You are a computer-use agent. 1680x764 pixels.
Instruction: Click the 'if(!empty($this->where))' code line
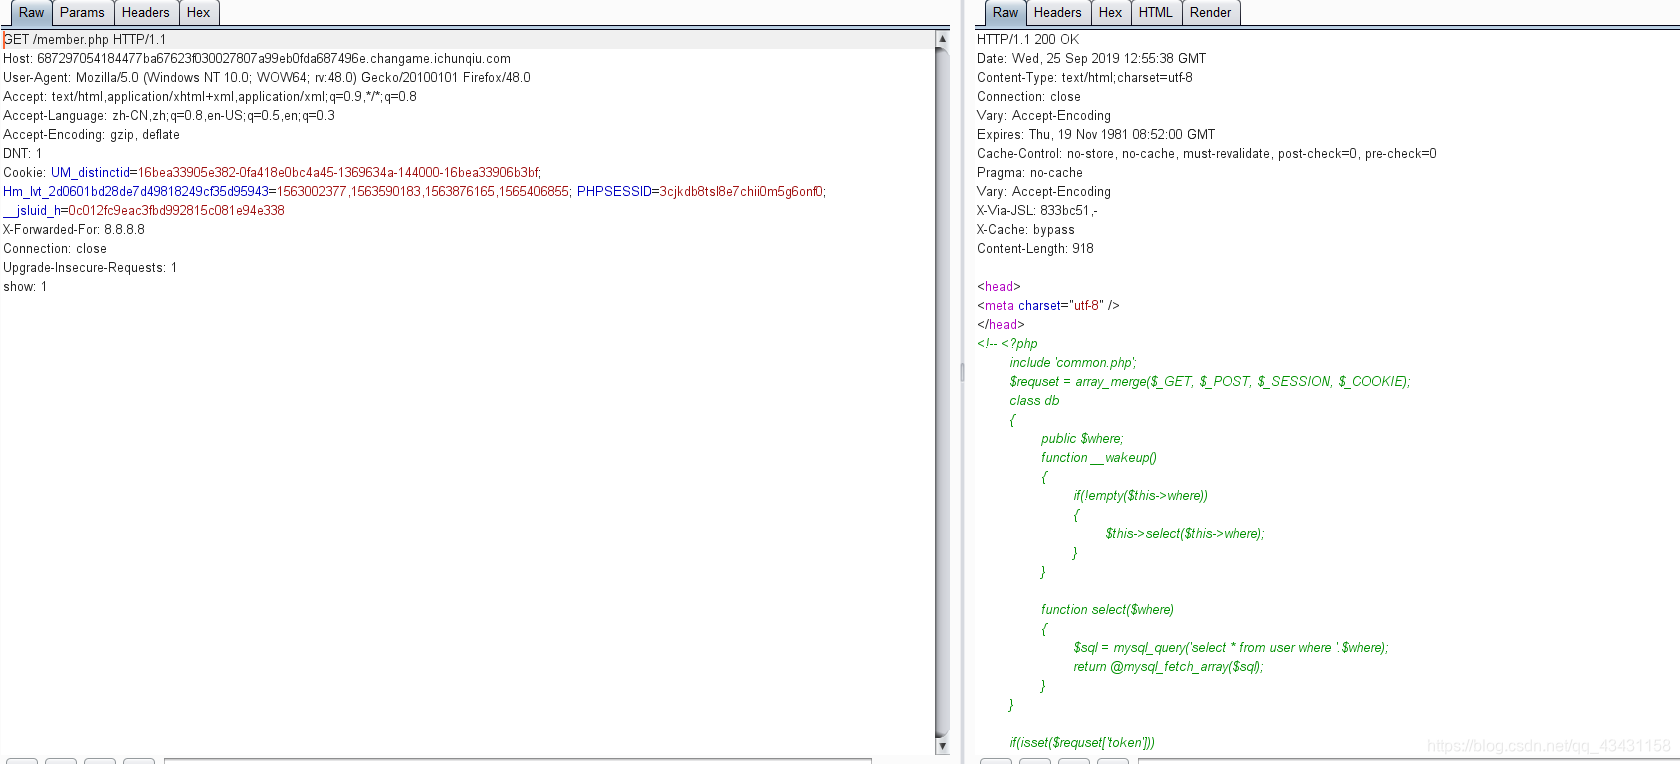tap(1141, 496)
